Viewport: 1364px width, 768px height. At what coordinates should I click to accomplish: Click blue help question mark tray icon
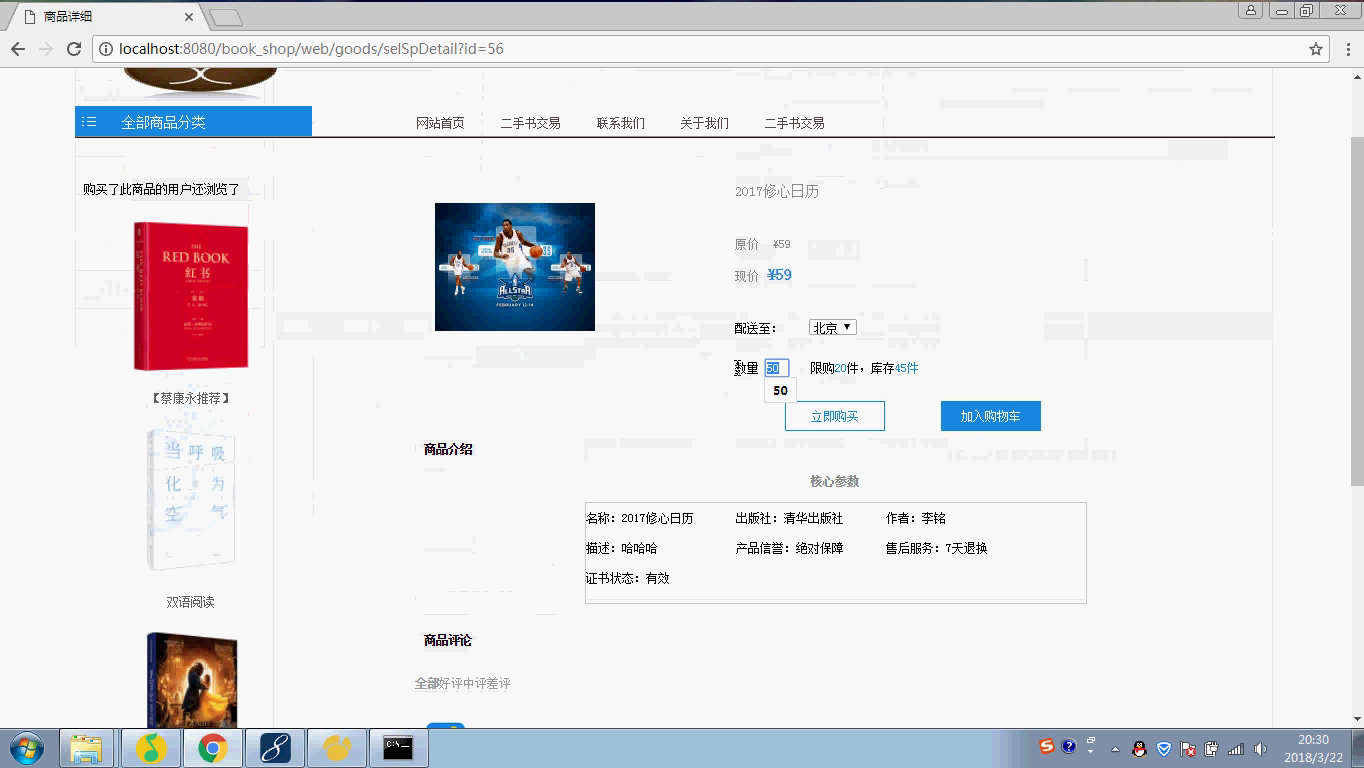1068,747
